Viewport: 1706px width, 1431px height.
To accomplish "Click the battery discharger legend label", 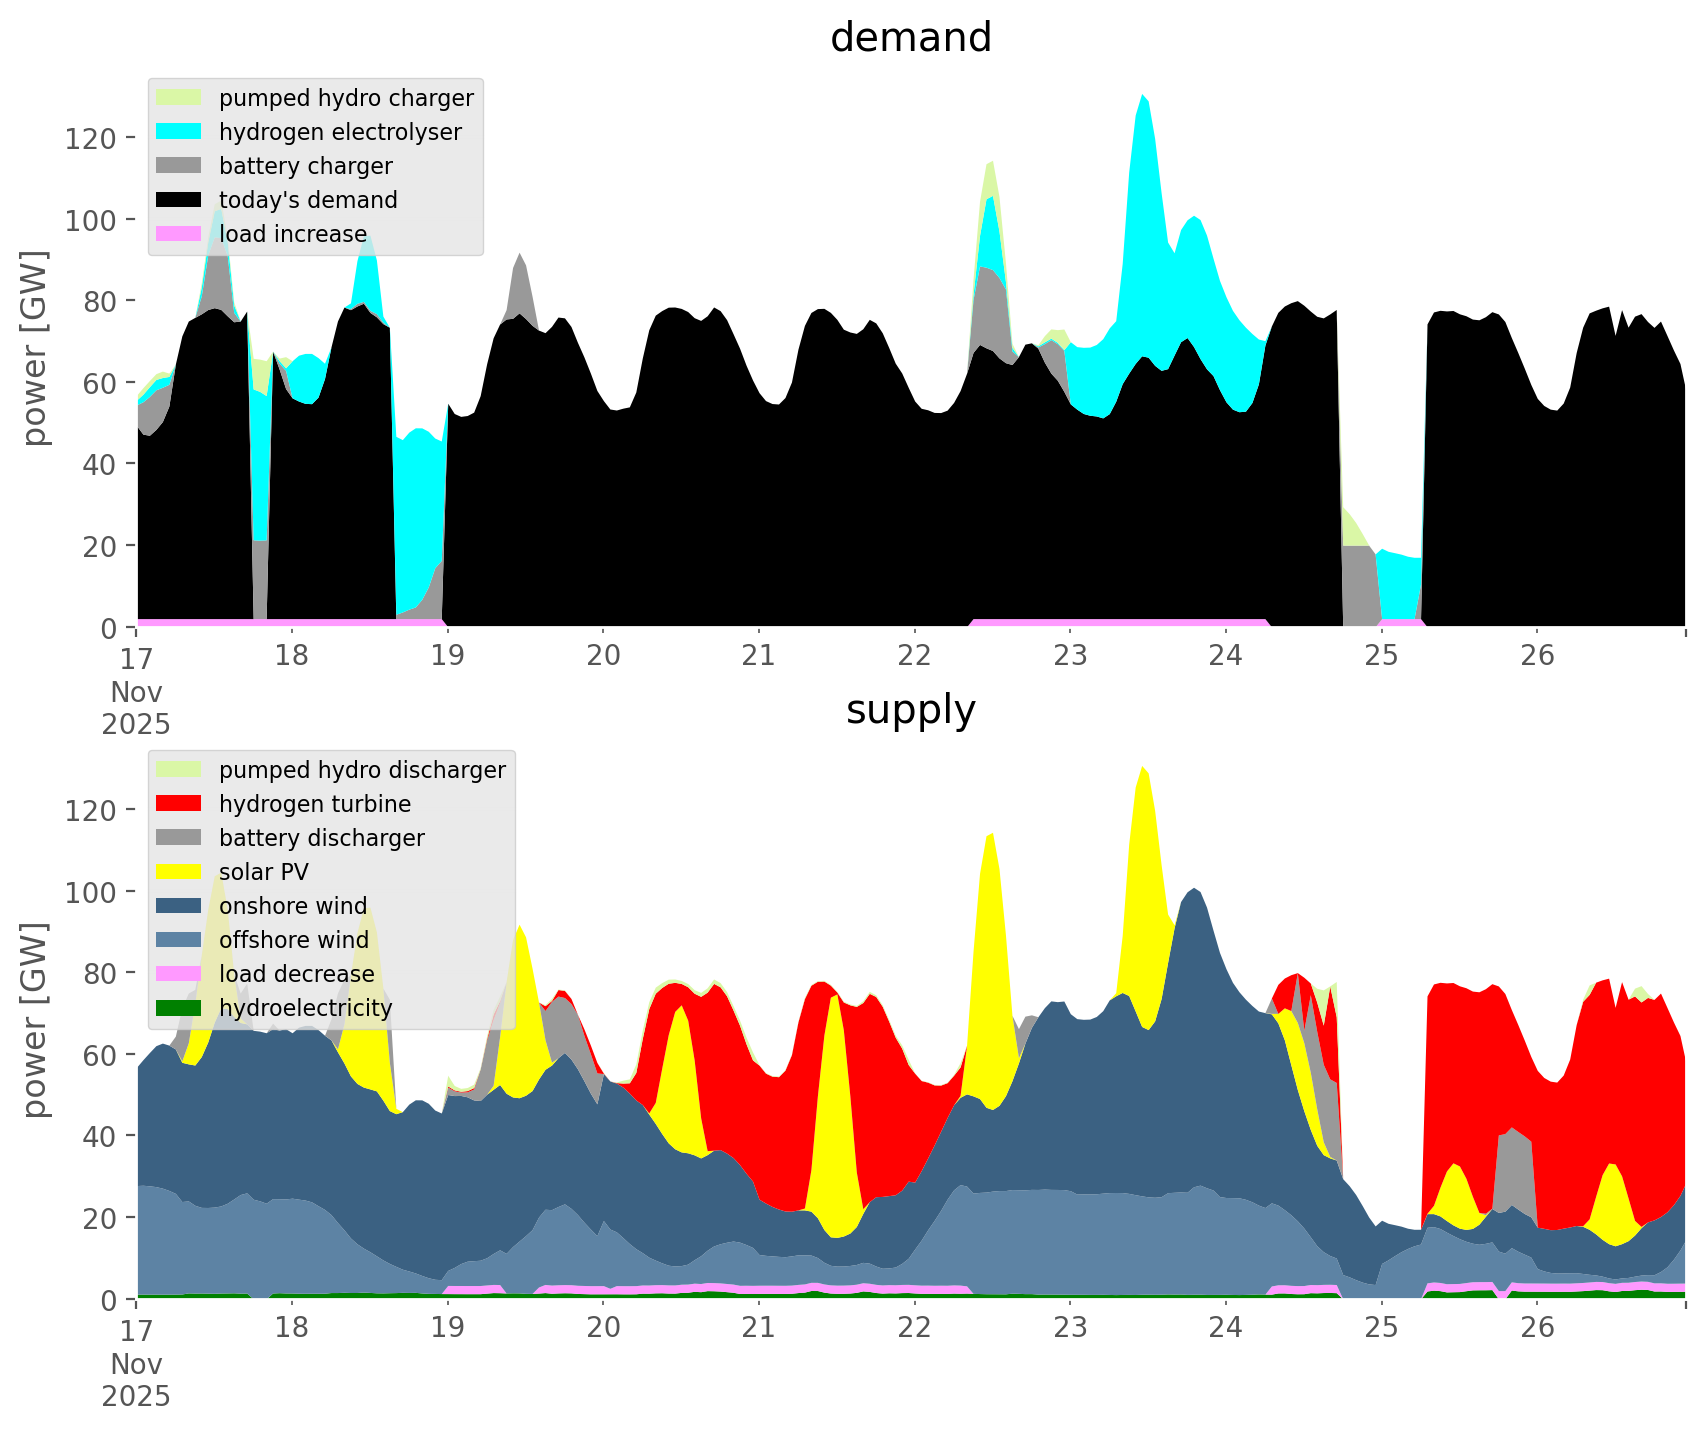I will point(321,838).
